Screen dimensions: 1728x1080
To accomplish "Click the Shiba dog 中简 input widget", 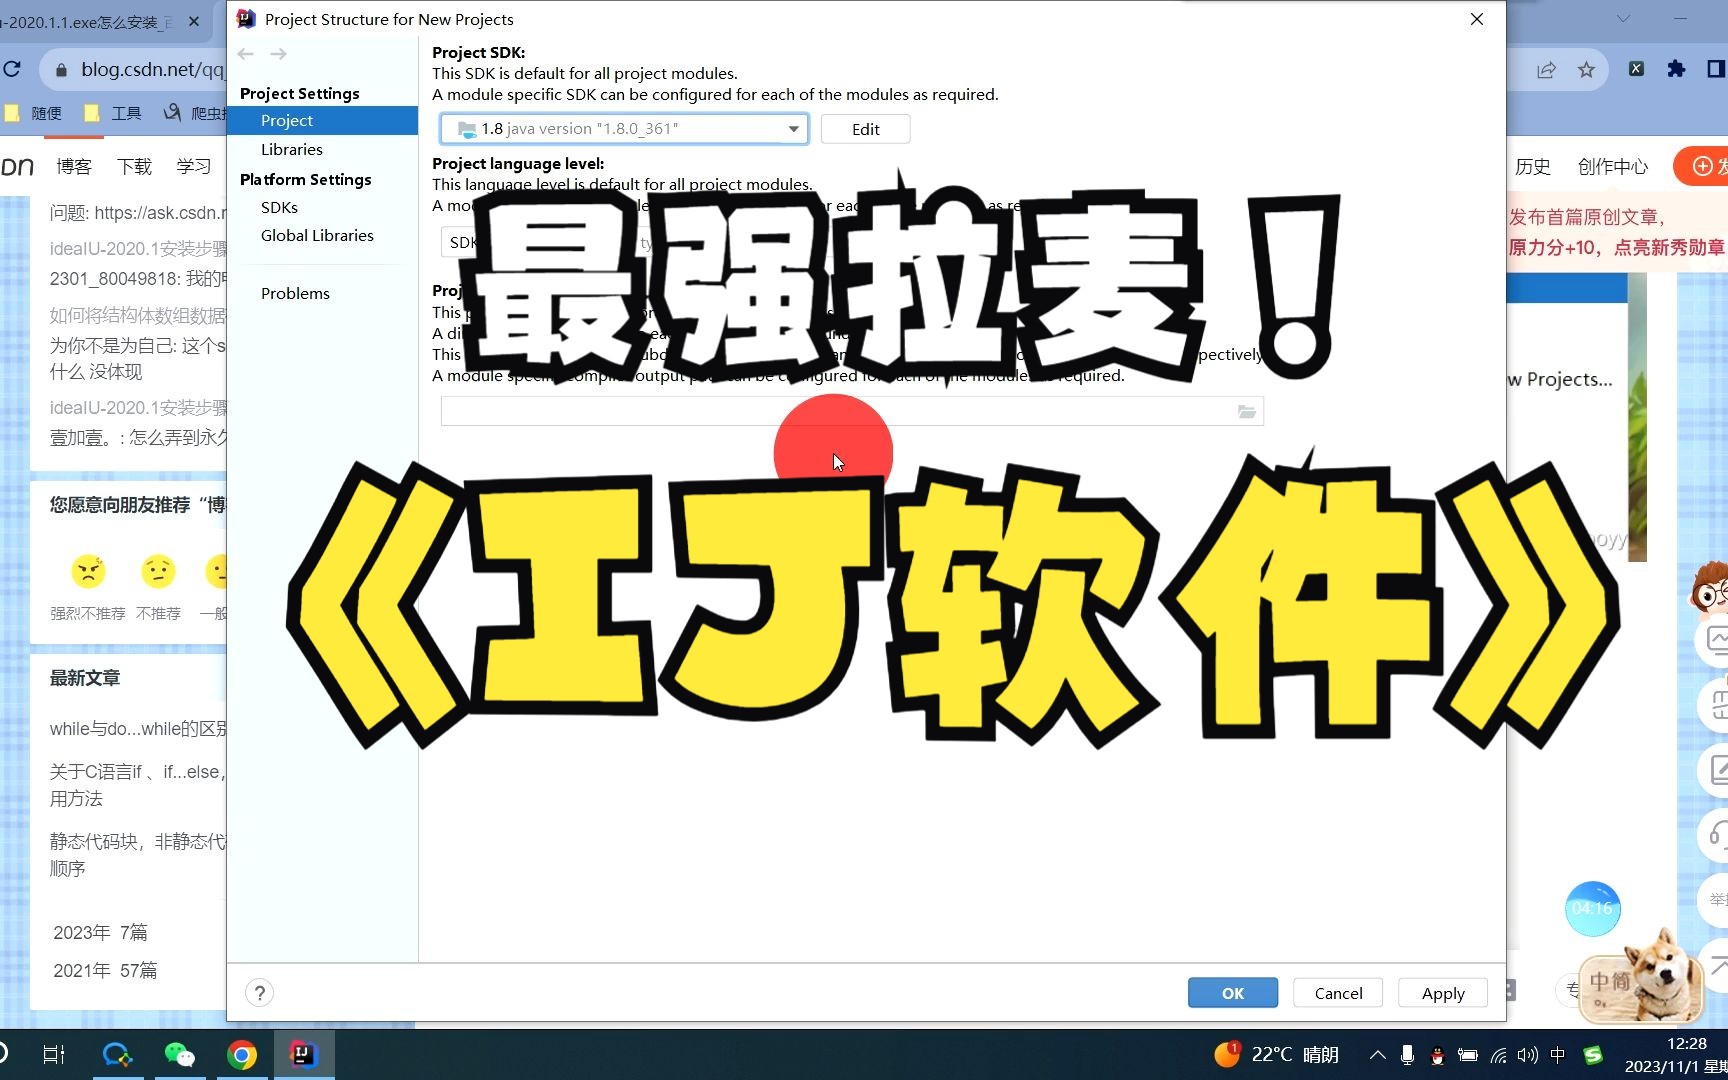I will (1641, 978).
